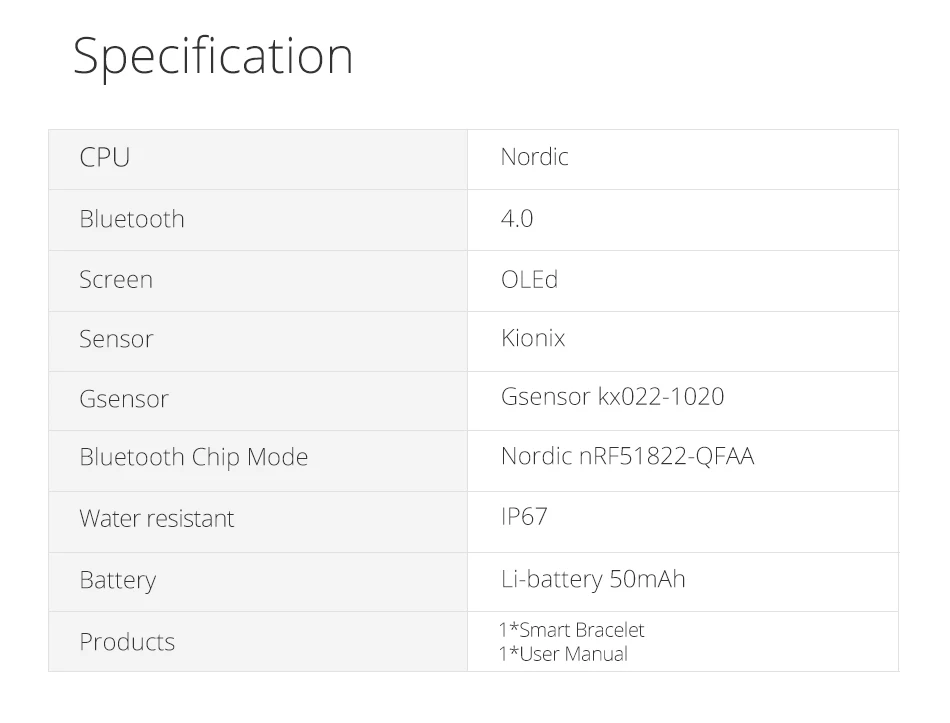
Task: Click the Gsensor kx022-1020 value
Action: (612, 397)
